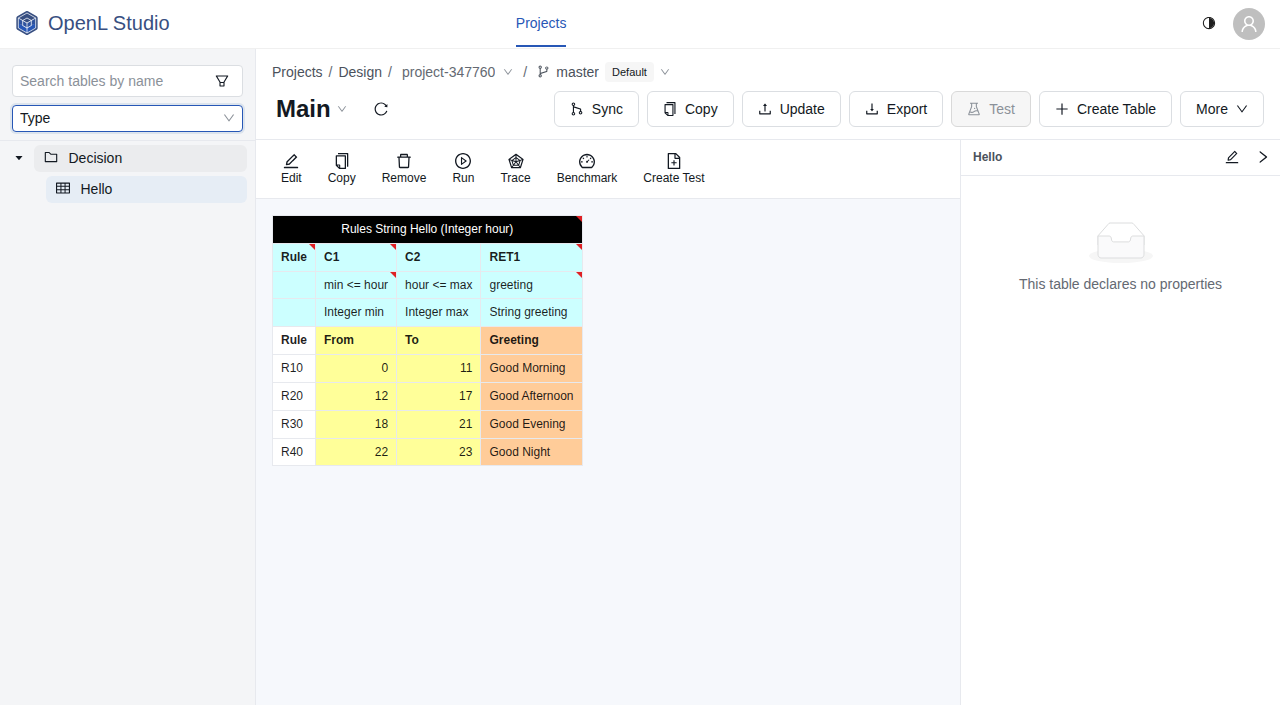Click the Export button
Image resolution: width=1280 pixels, height=720 pixels.
[x=896, y=109]
